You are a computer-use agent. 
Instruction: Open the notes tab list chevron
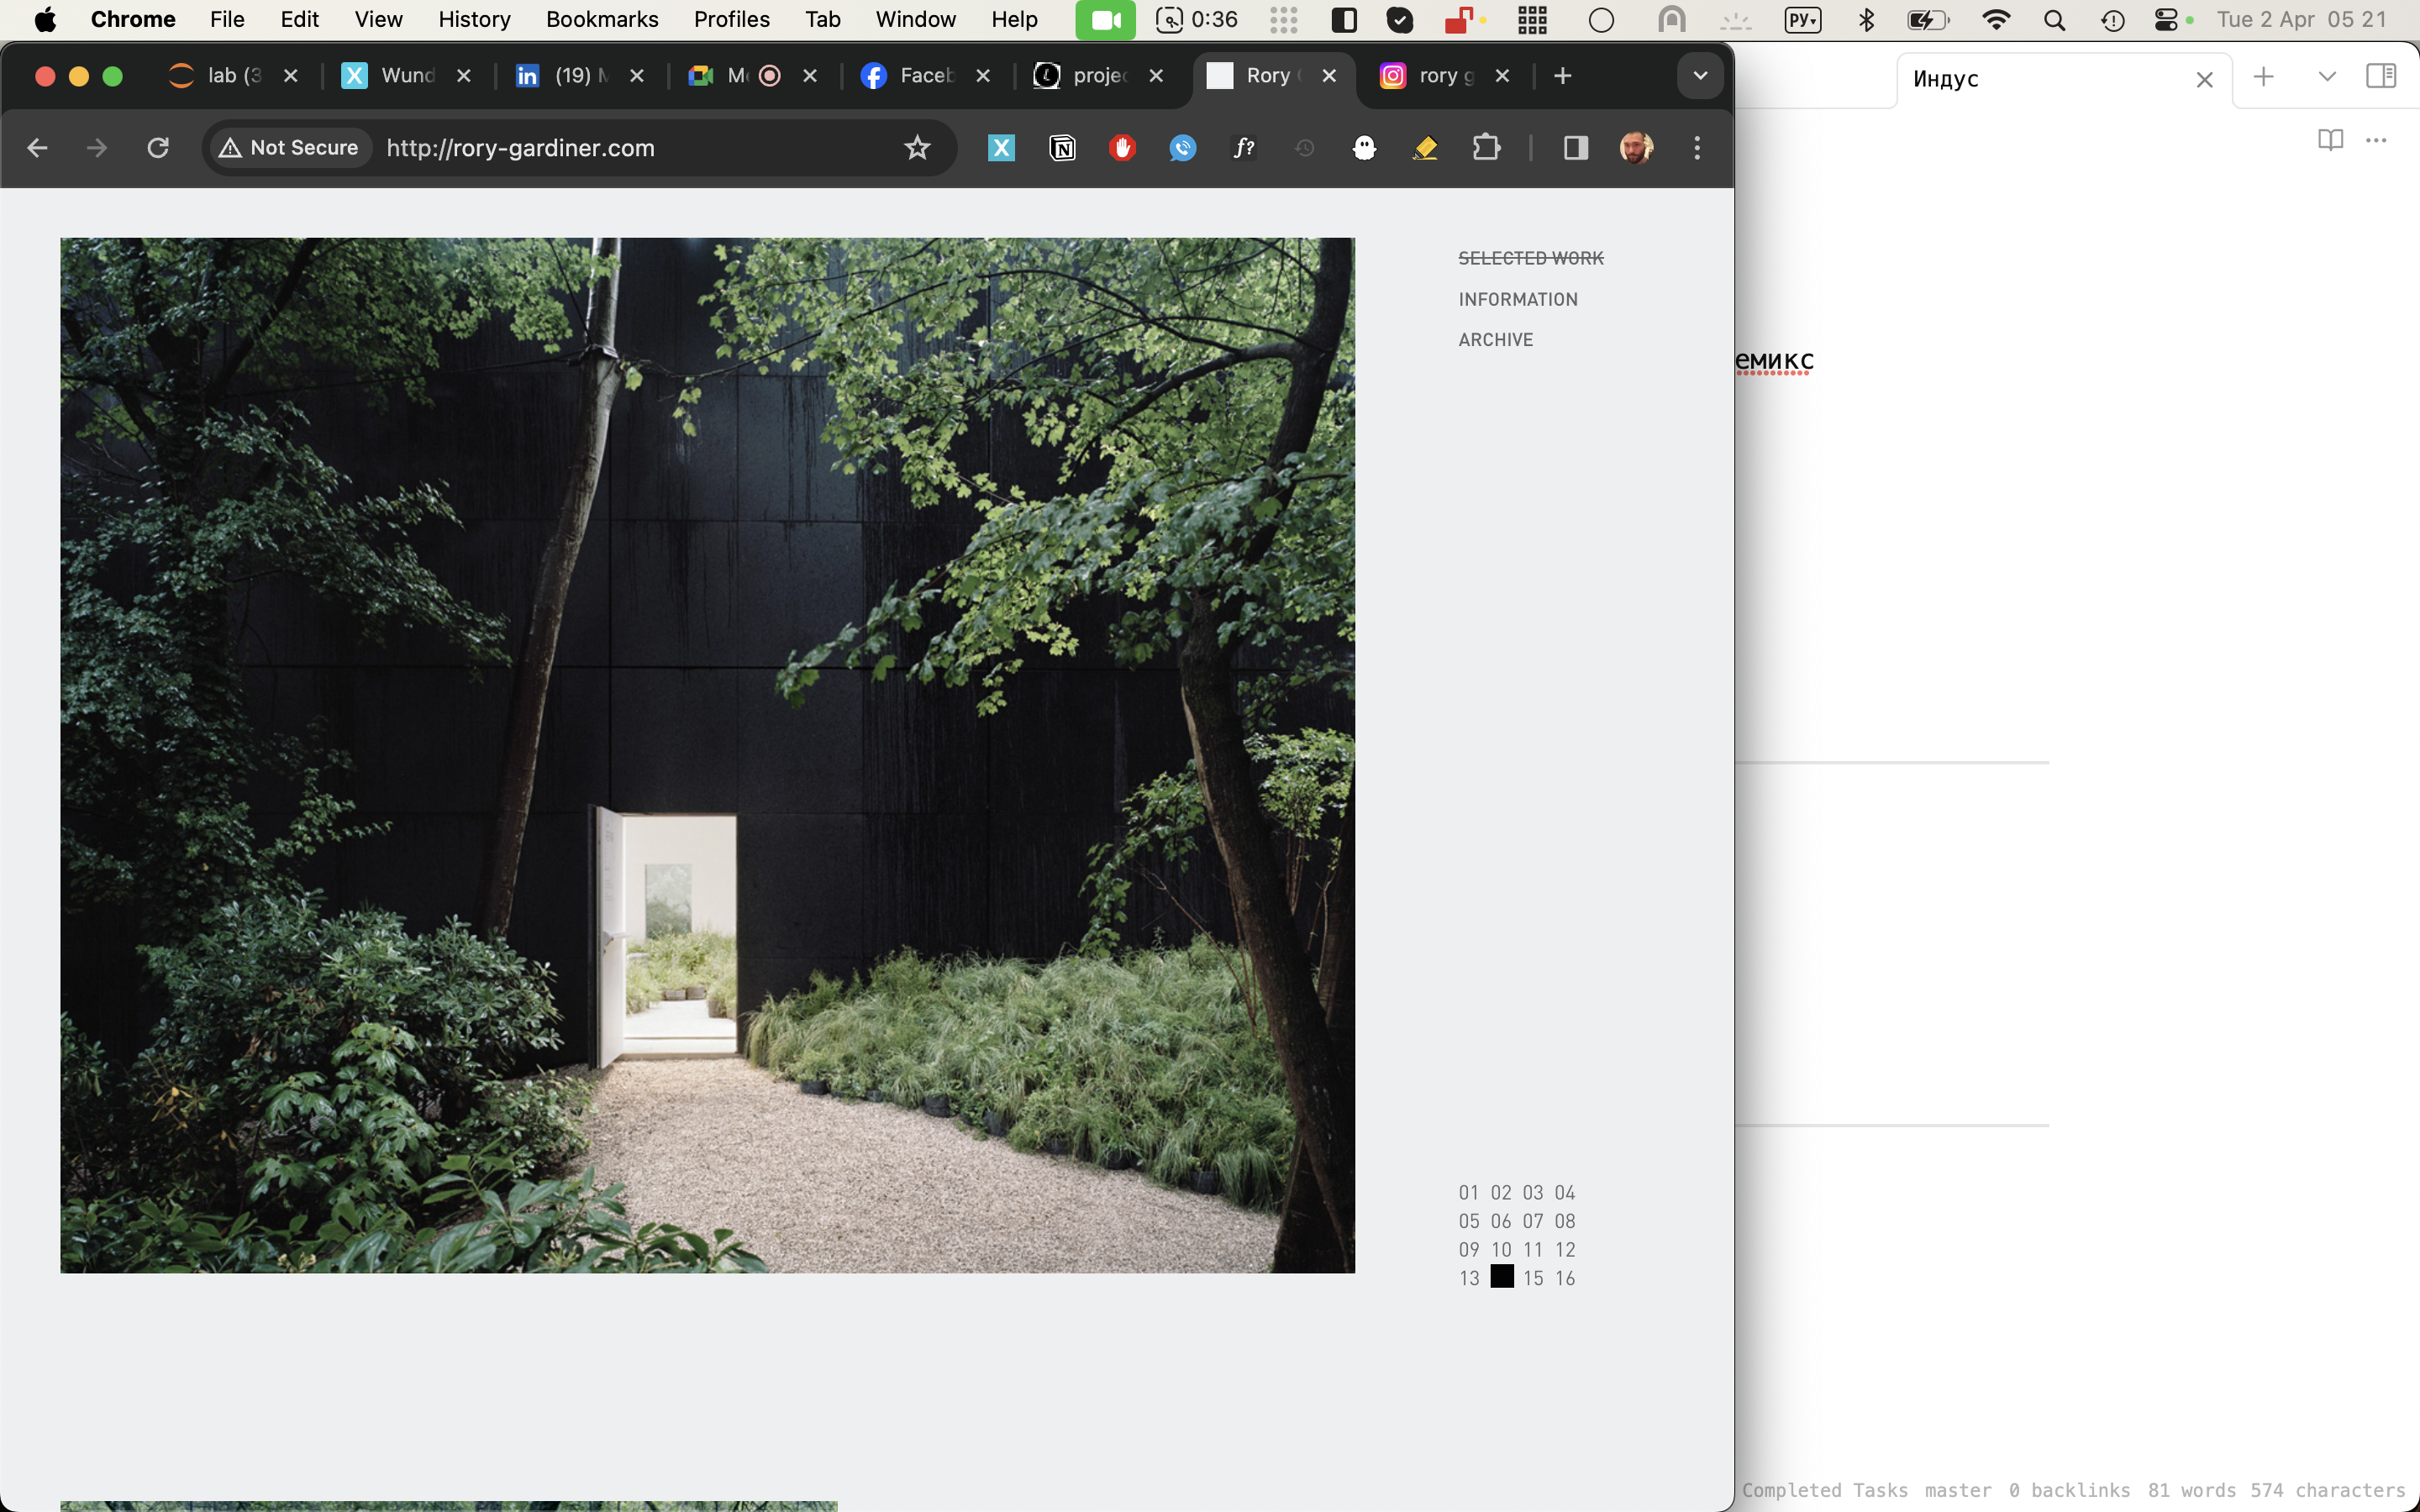2327,75
